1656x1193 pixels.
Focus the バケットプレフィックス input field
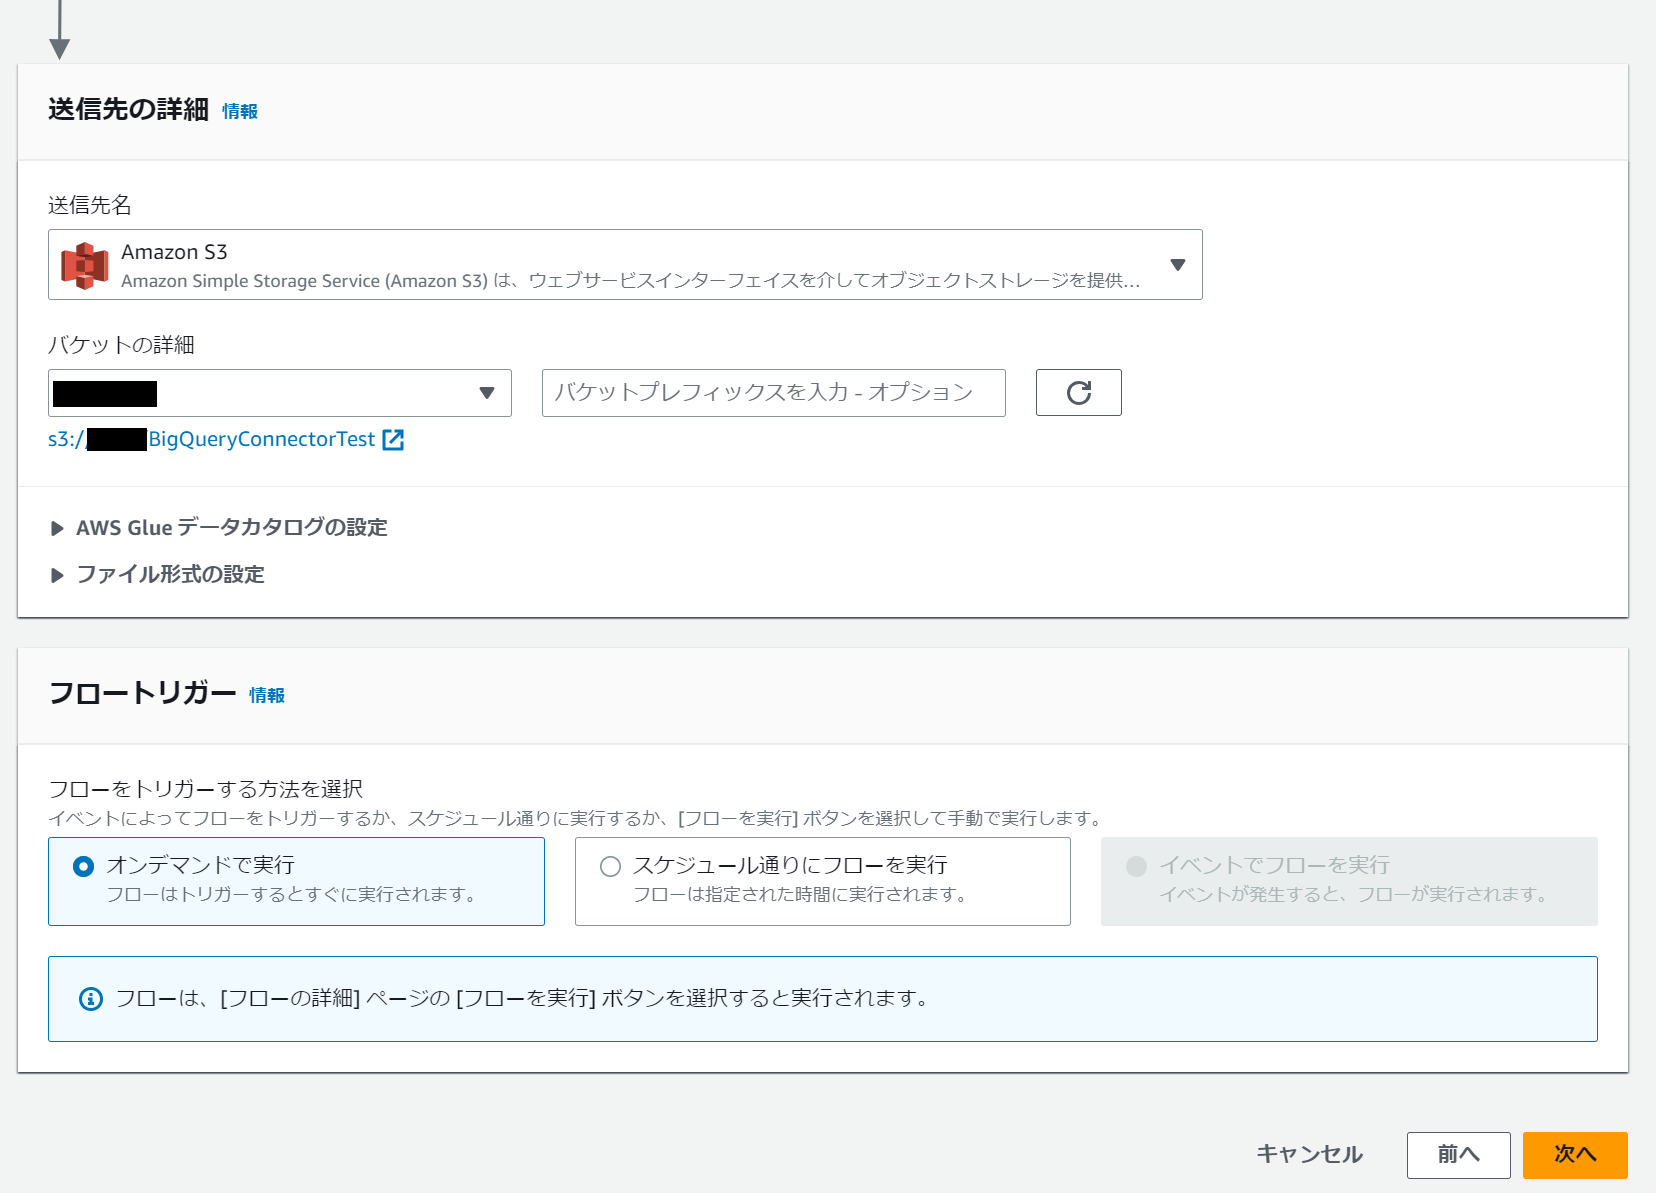[x=773, y=393]
